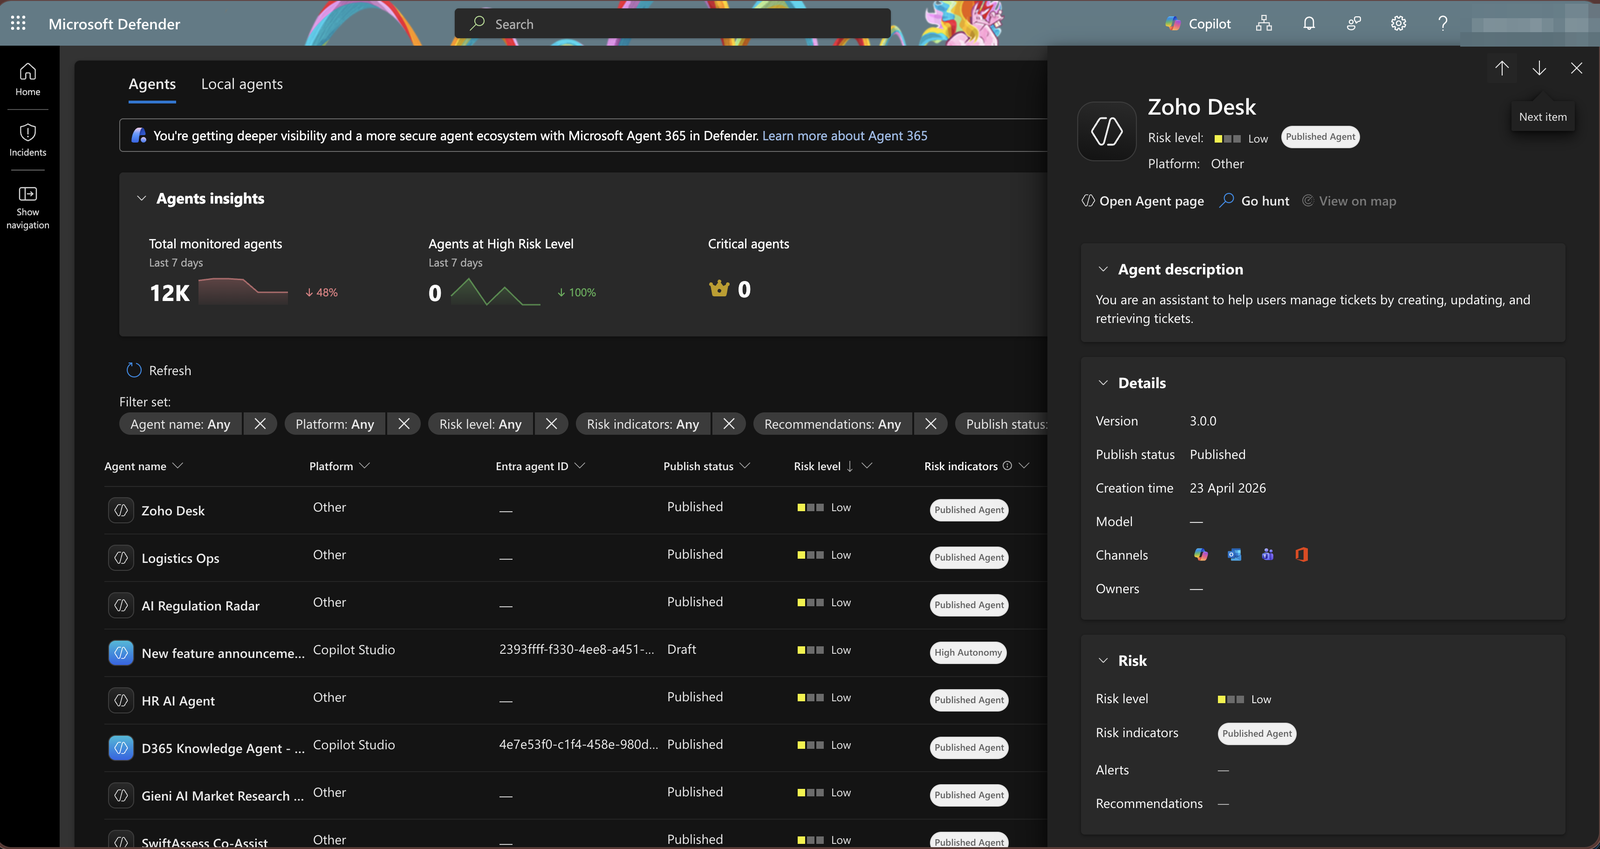Click Refresh above the filters

click(x=159, y=370)
